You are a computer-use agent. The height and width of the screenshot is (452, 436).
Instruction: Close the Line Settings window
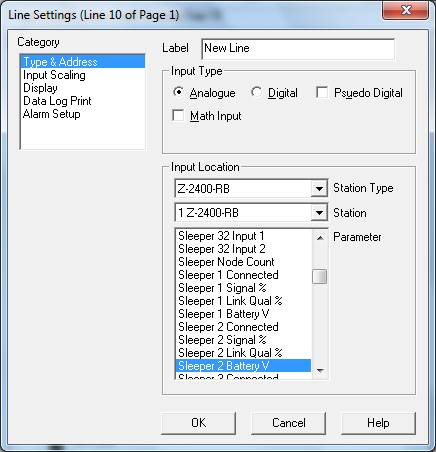pyautogui.click(x=405, y=10)
